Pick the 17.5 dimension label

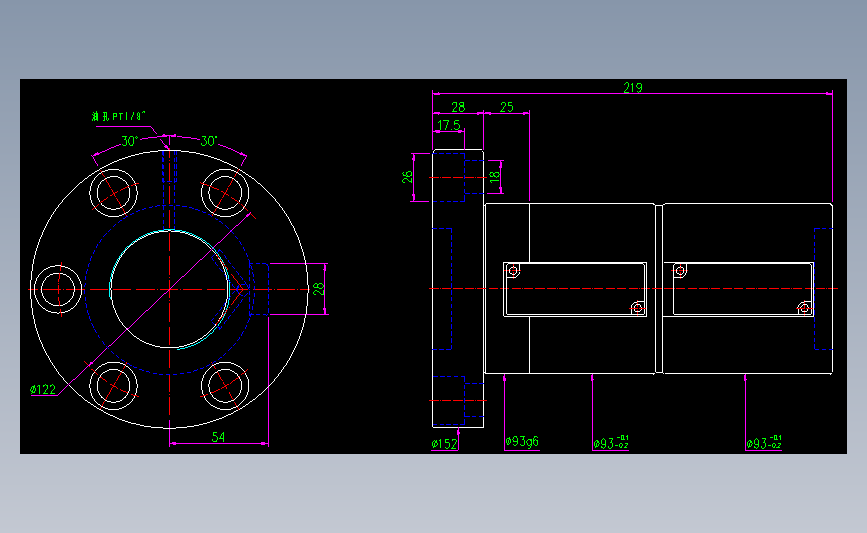pos(448,125)
